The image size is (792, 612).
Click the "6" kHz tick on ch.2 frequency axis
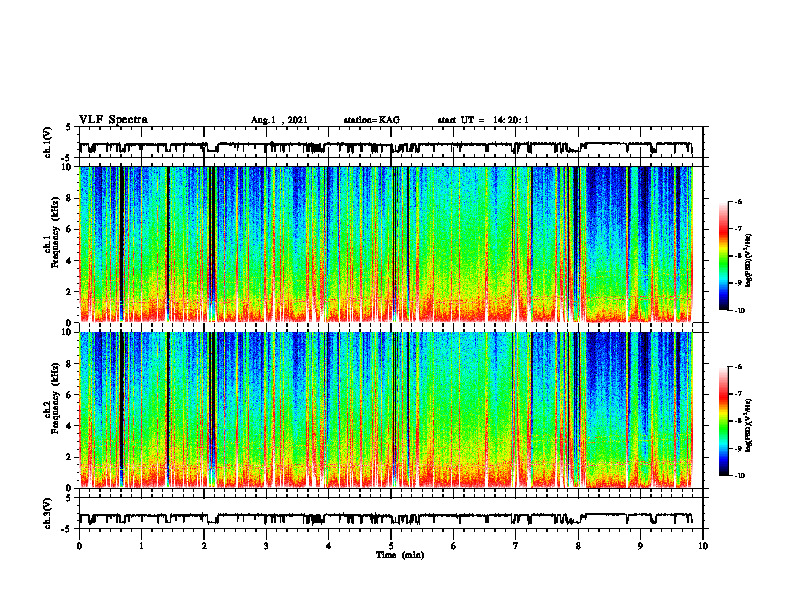coord(70,395)
